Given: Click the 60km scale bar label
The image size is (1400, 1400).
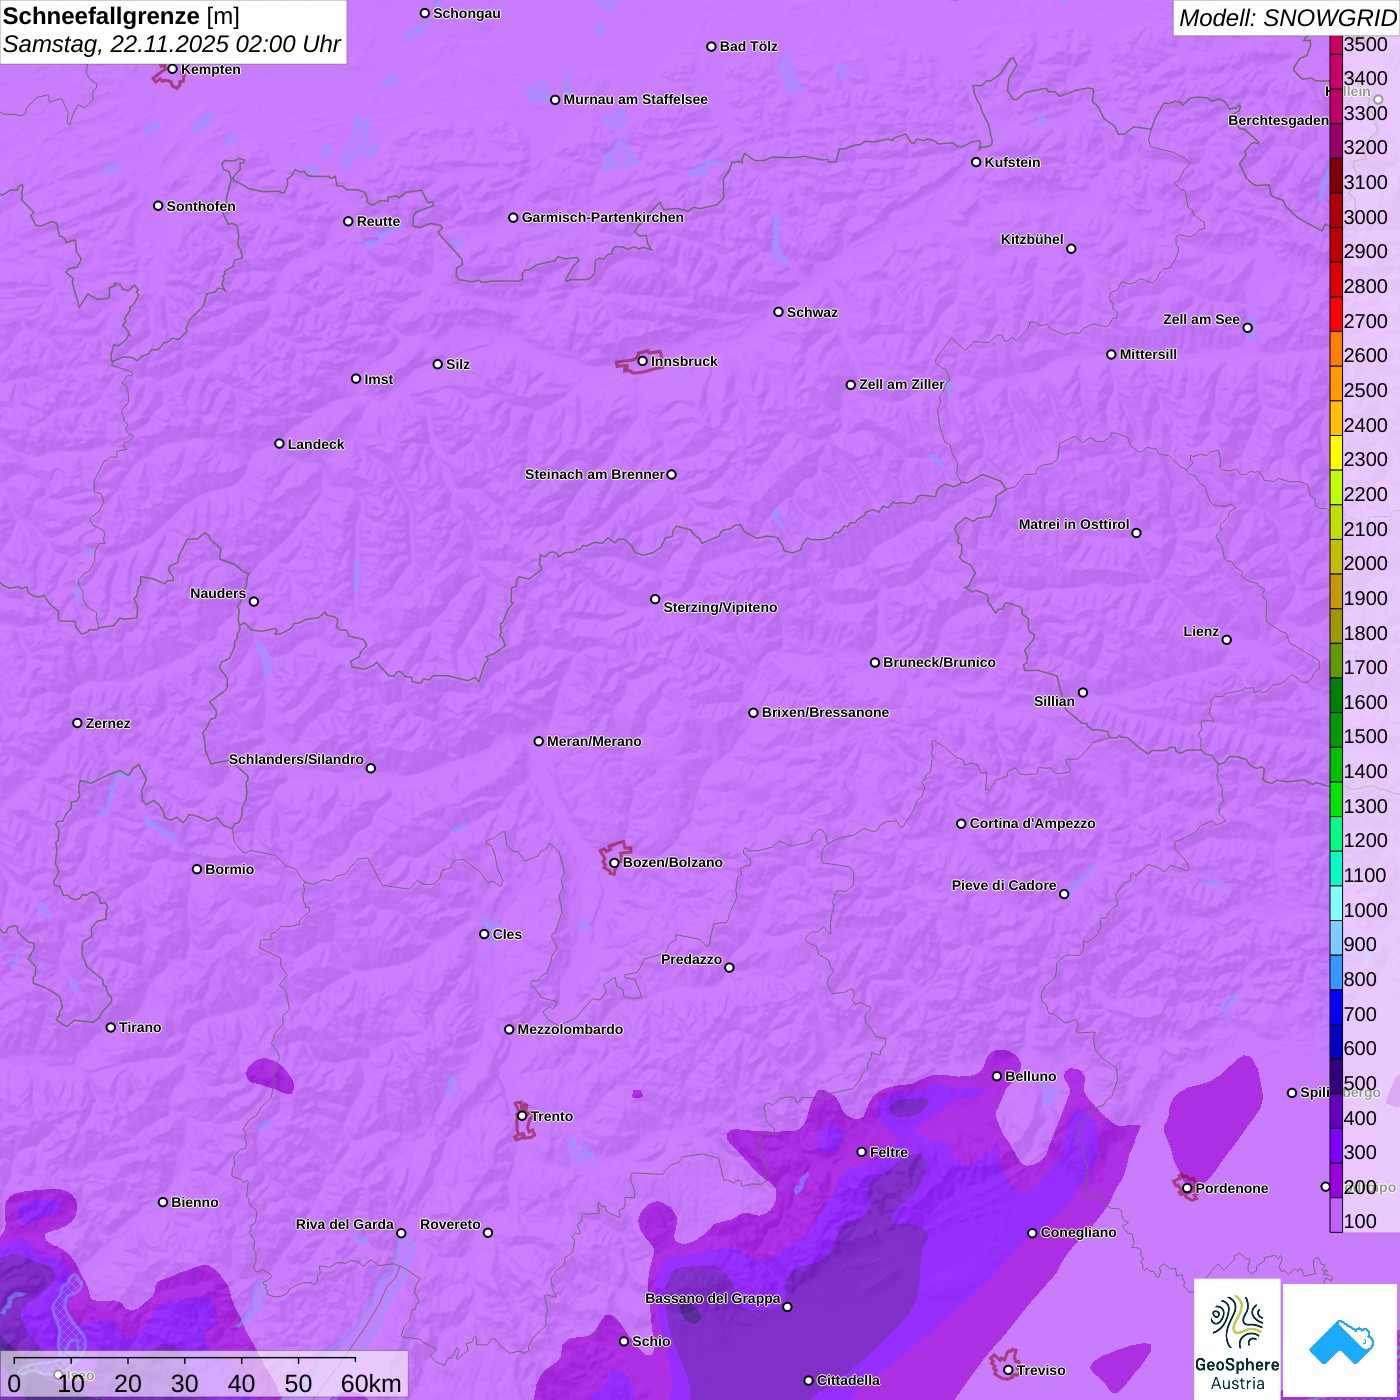Looking at the screenshot, I should click(370, 1383).
